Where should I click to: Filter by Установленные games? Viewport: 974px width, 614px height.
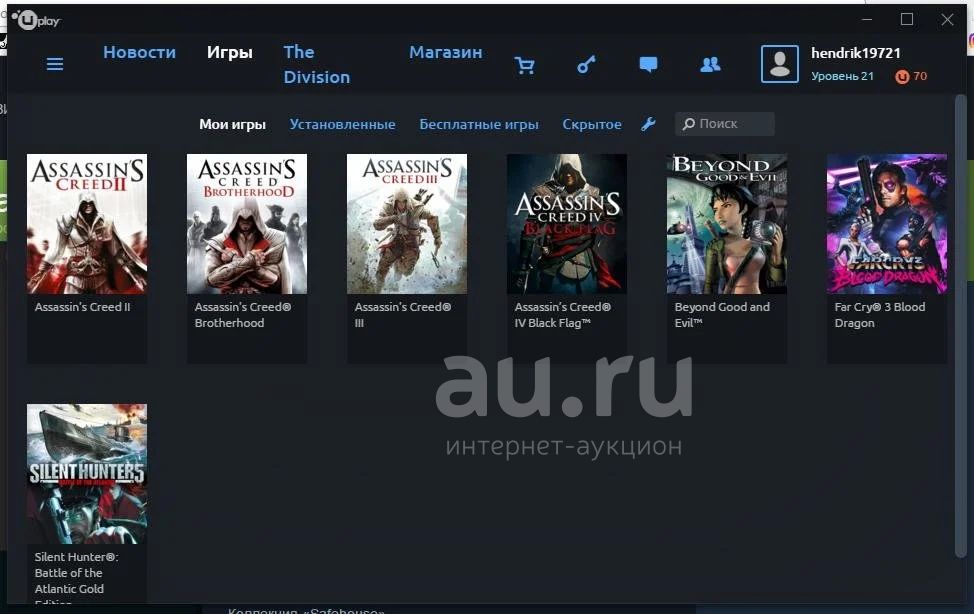tap(342, 124)
